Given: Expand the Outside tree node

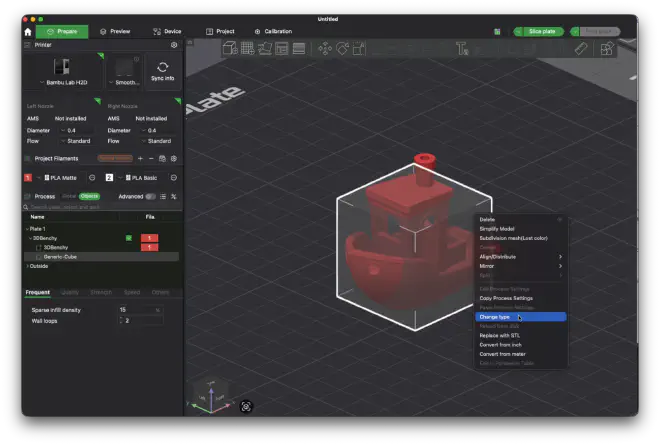Looking at the screenshot, I should (x=27, y=266).
